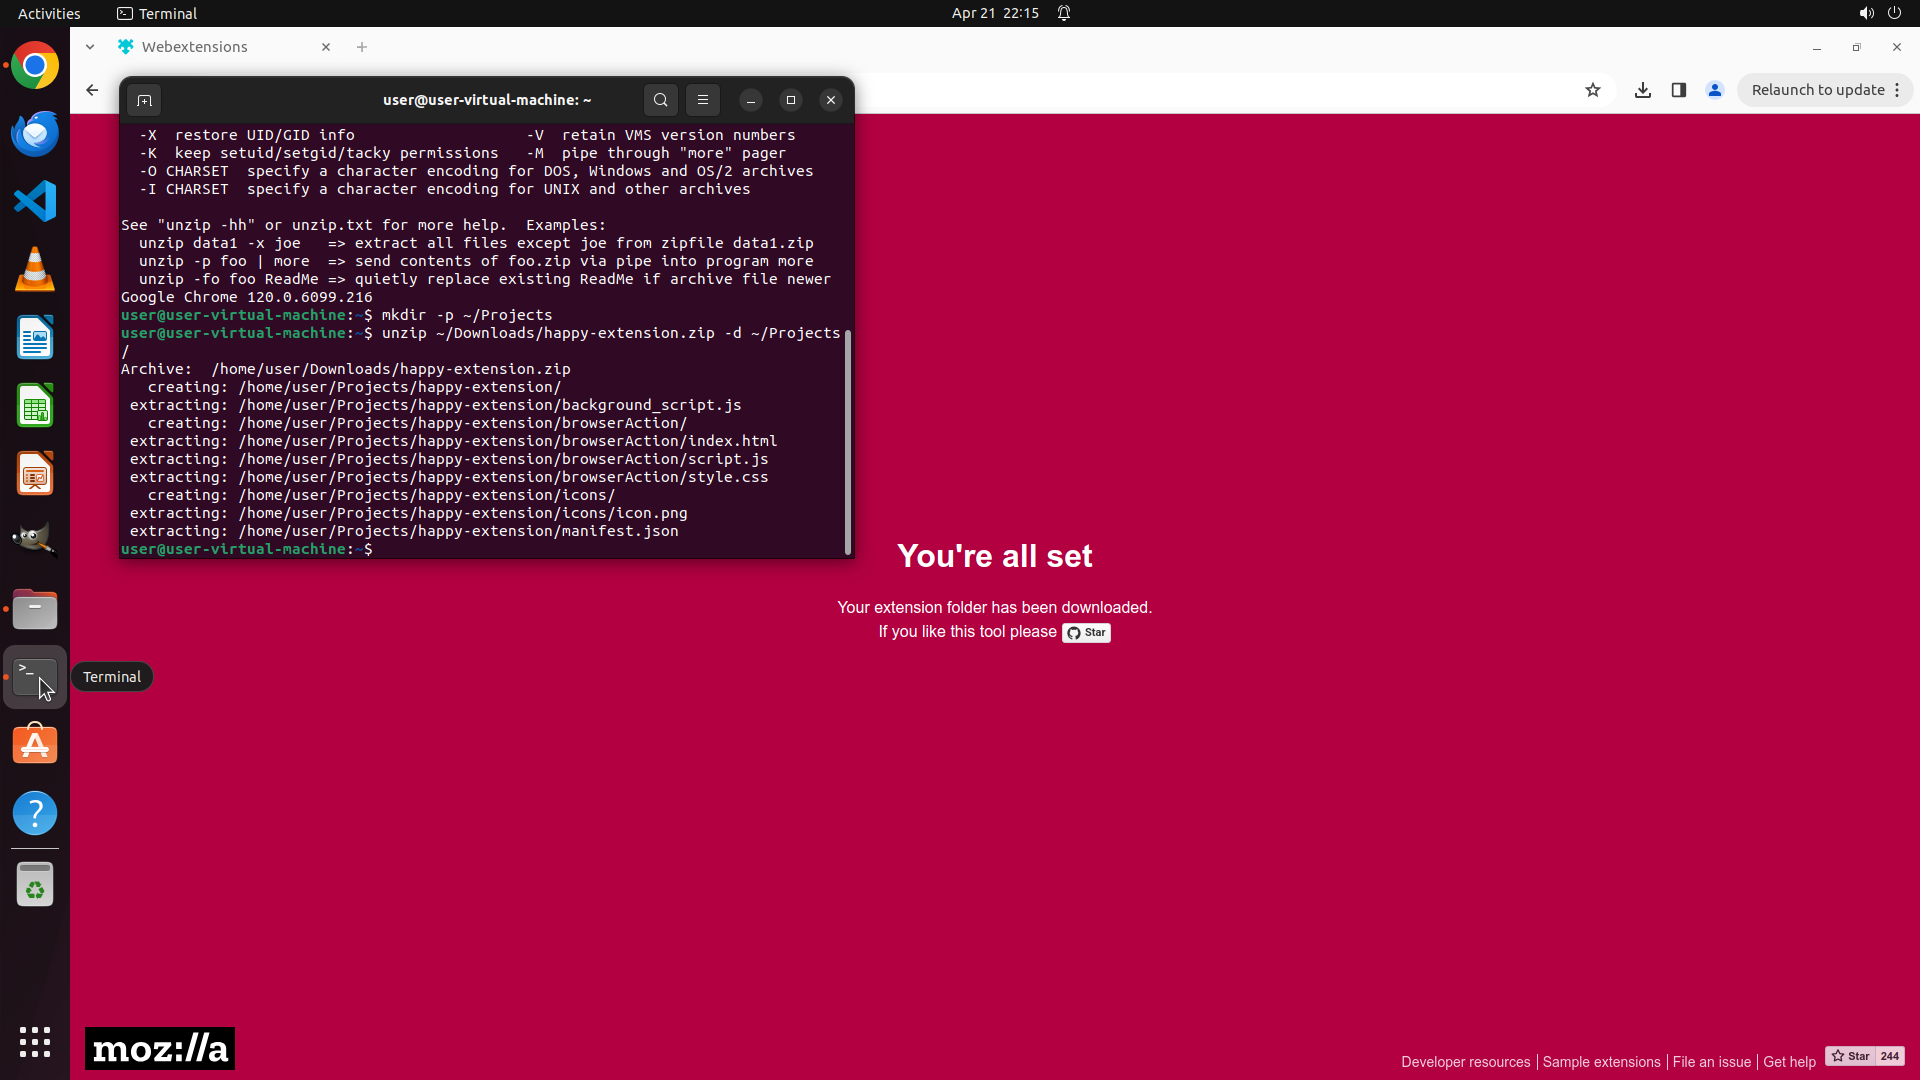Click Relaunch to update button
This screenshot has height=1080, width=1920.
(1817, 90)
